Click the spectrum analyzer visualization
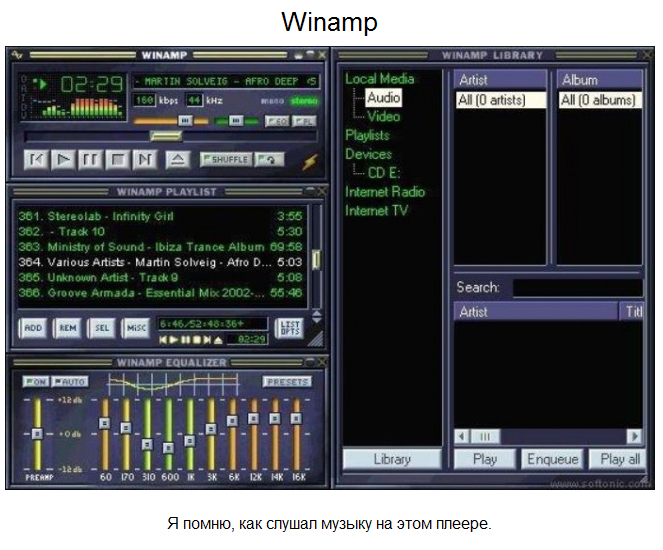The height and width of the screenshot is (550, 663). (x=78, y=107)
